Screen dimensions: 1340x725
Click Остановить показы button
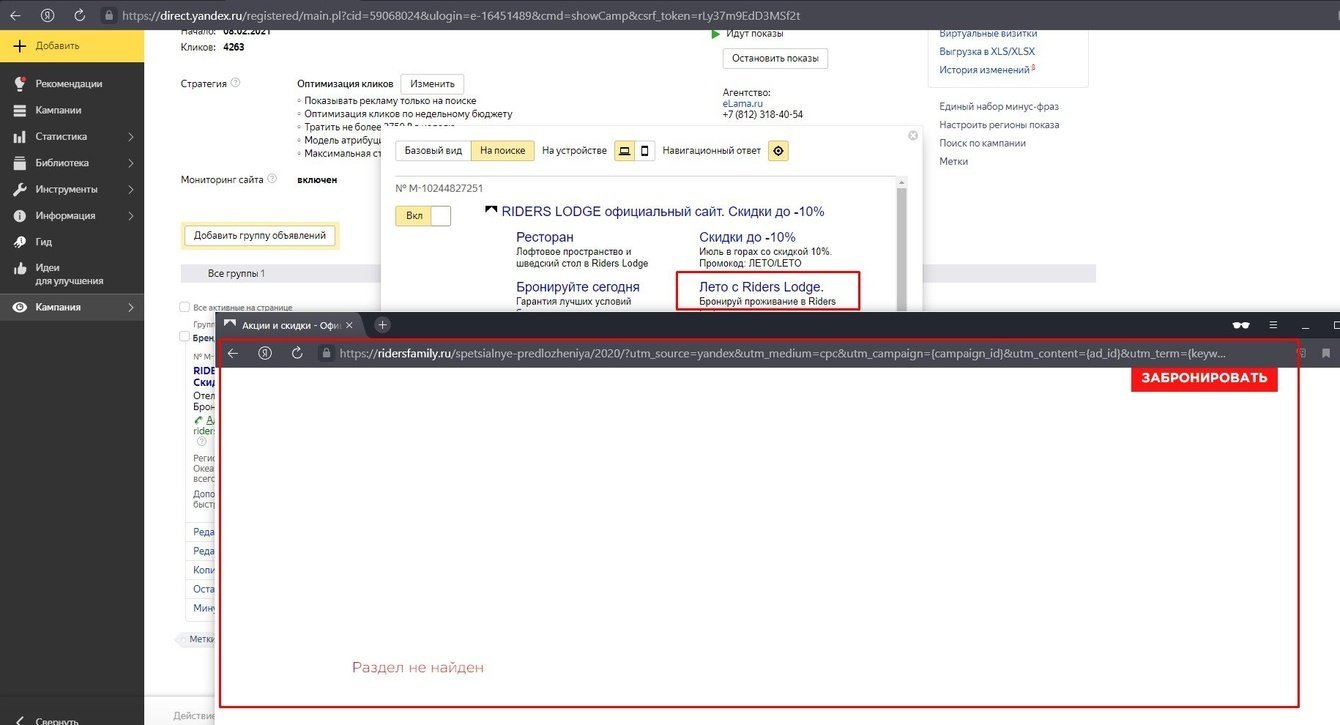coord(775,58)
